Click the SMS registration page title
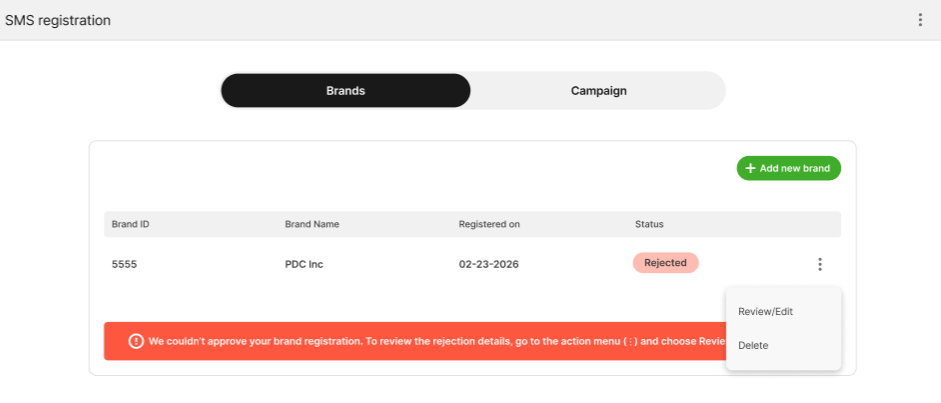Image resolution: width=941 pixels, height=403 pixels. pyautogui.click(x=58, y=20)
